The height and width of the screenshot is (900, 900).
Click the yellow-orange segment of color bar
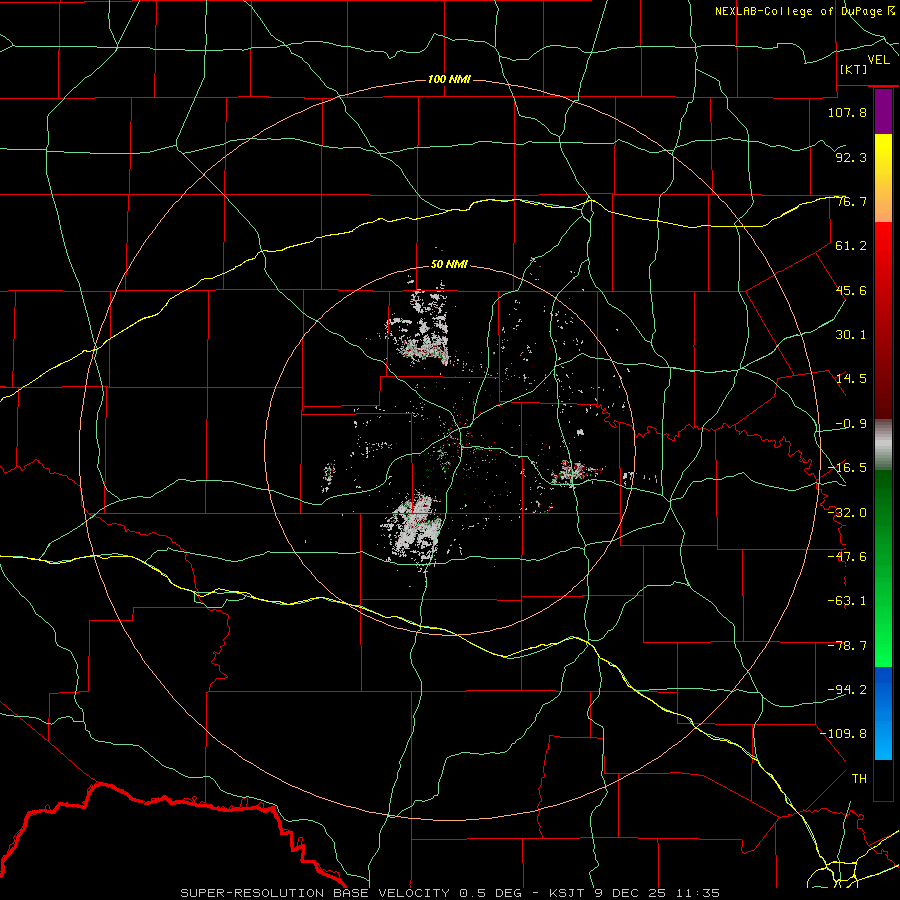coord(883,178)
